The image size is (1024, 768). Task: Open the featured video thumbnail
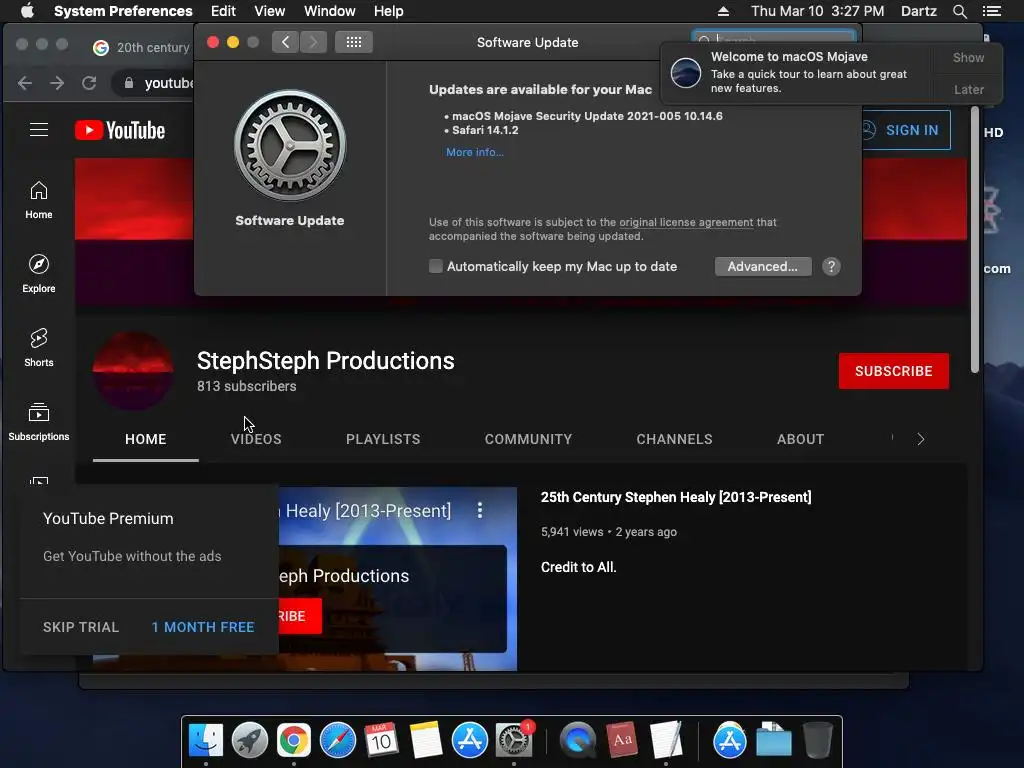click(398, 579)
